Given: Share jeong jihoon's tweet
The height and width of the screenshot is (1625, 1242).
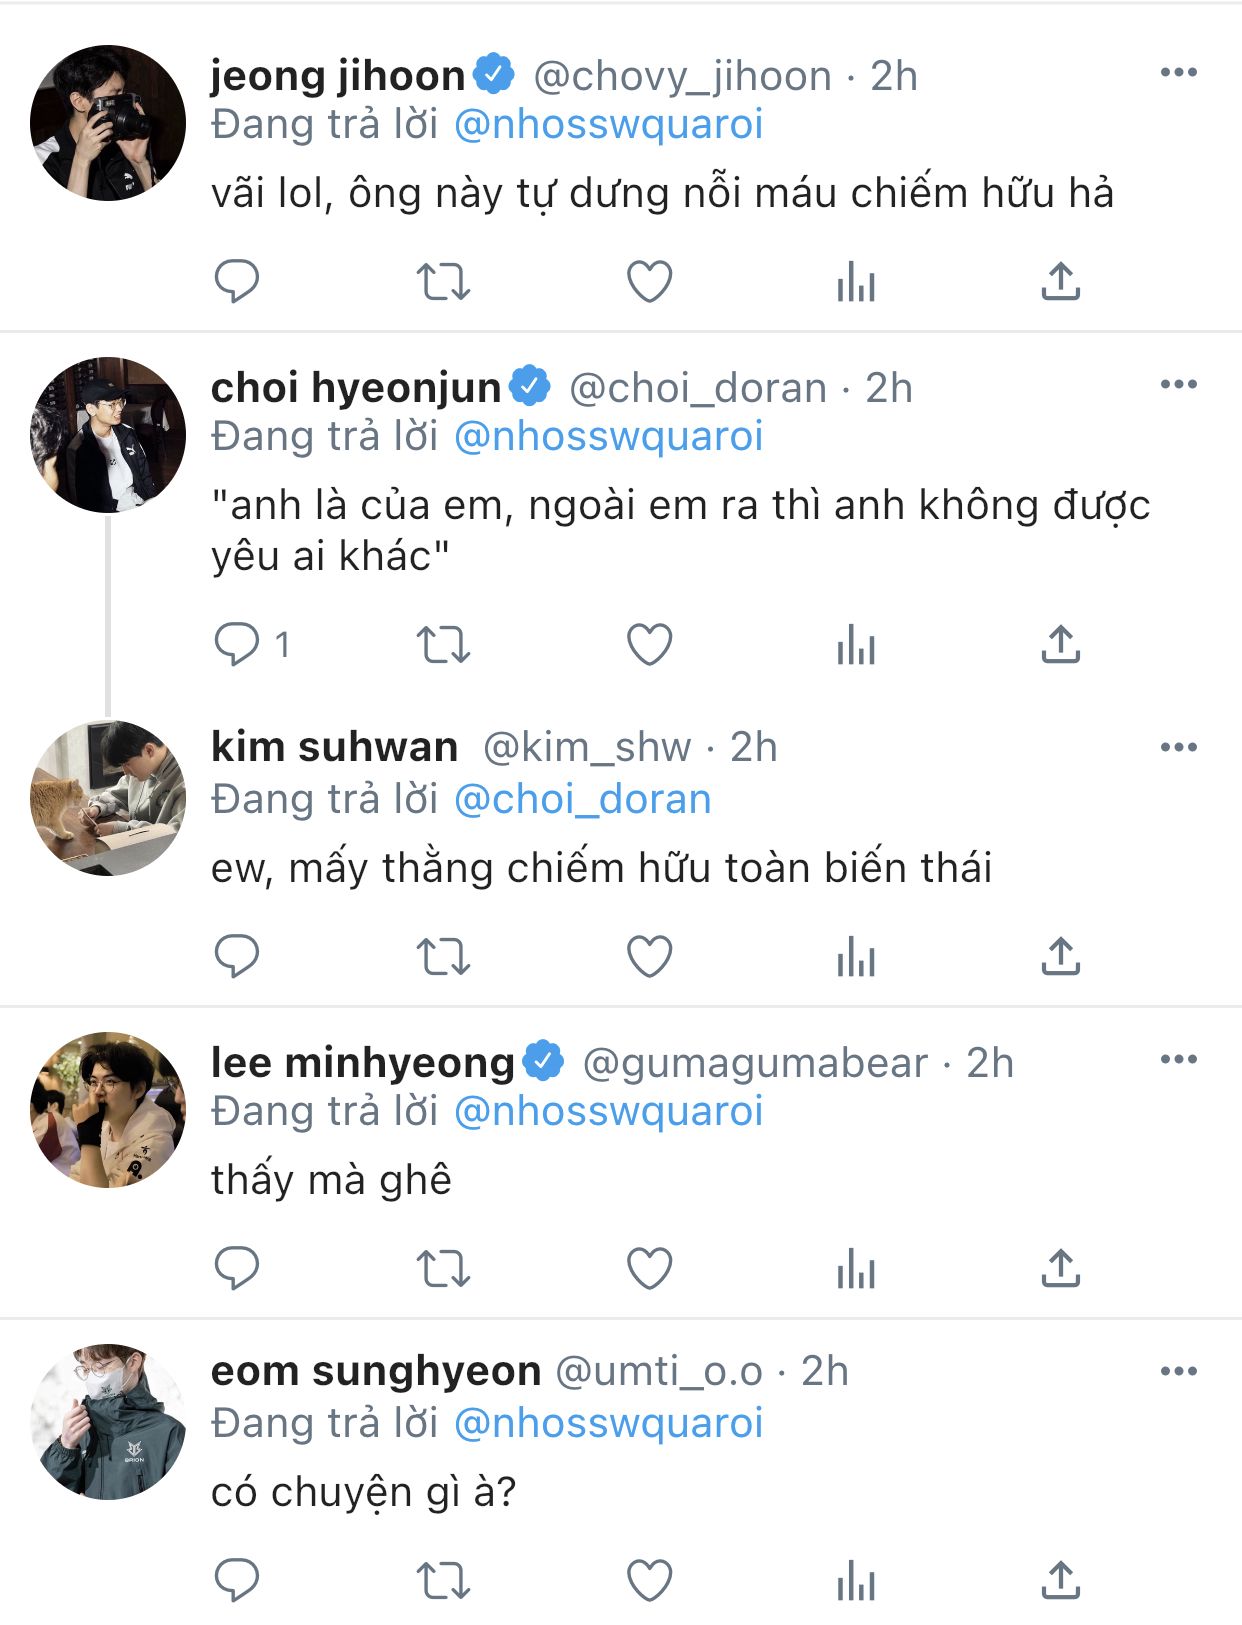Looking at the screenshot, I should click(x=1060, y=281).
